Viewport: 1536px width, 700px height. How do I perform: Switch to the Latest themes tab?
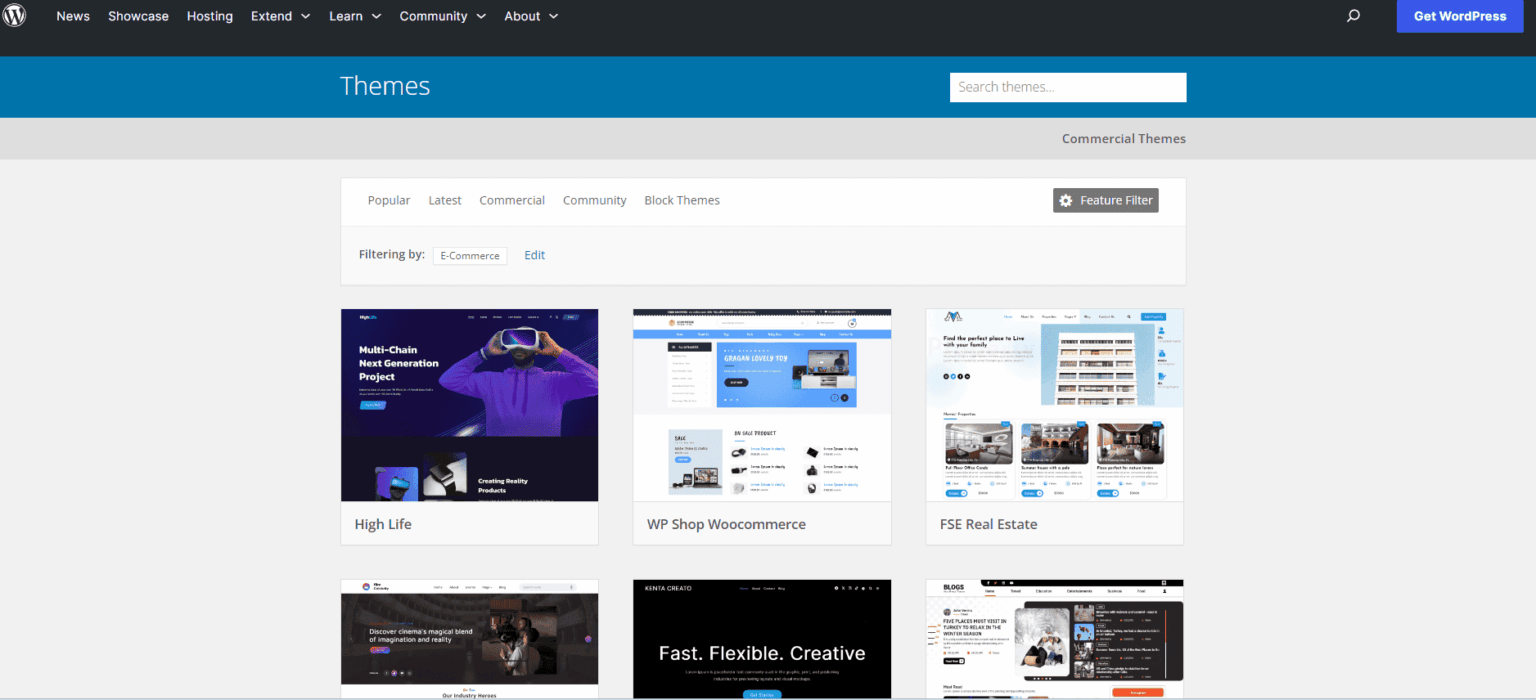point(444,200)
